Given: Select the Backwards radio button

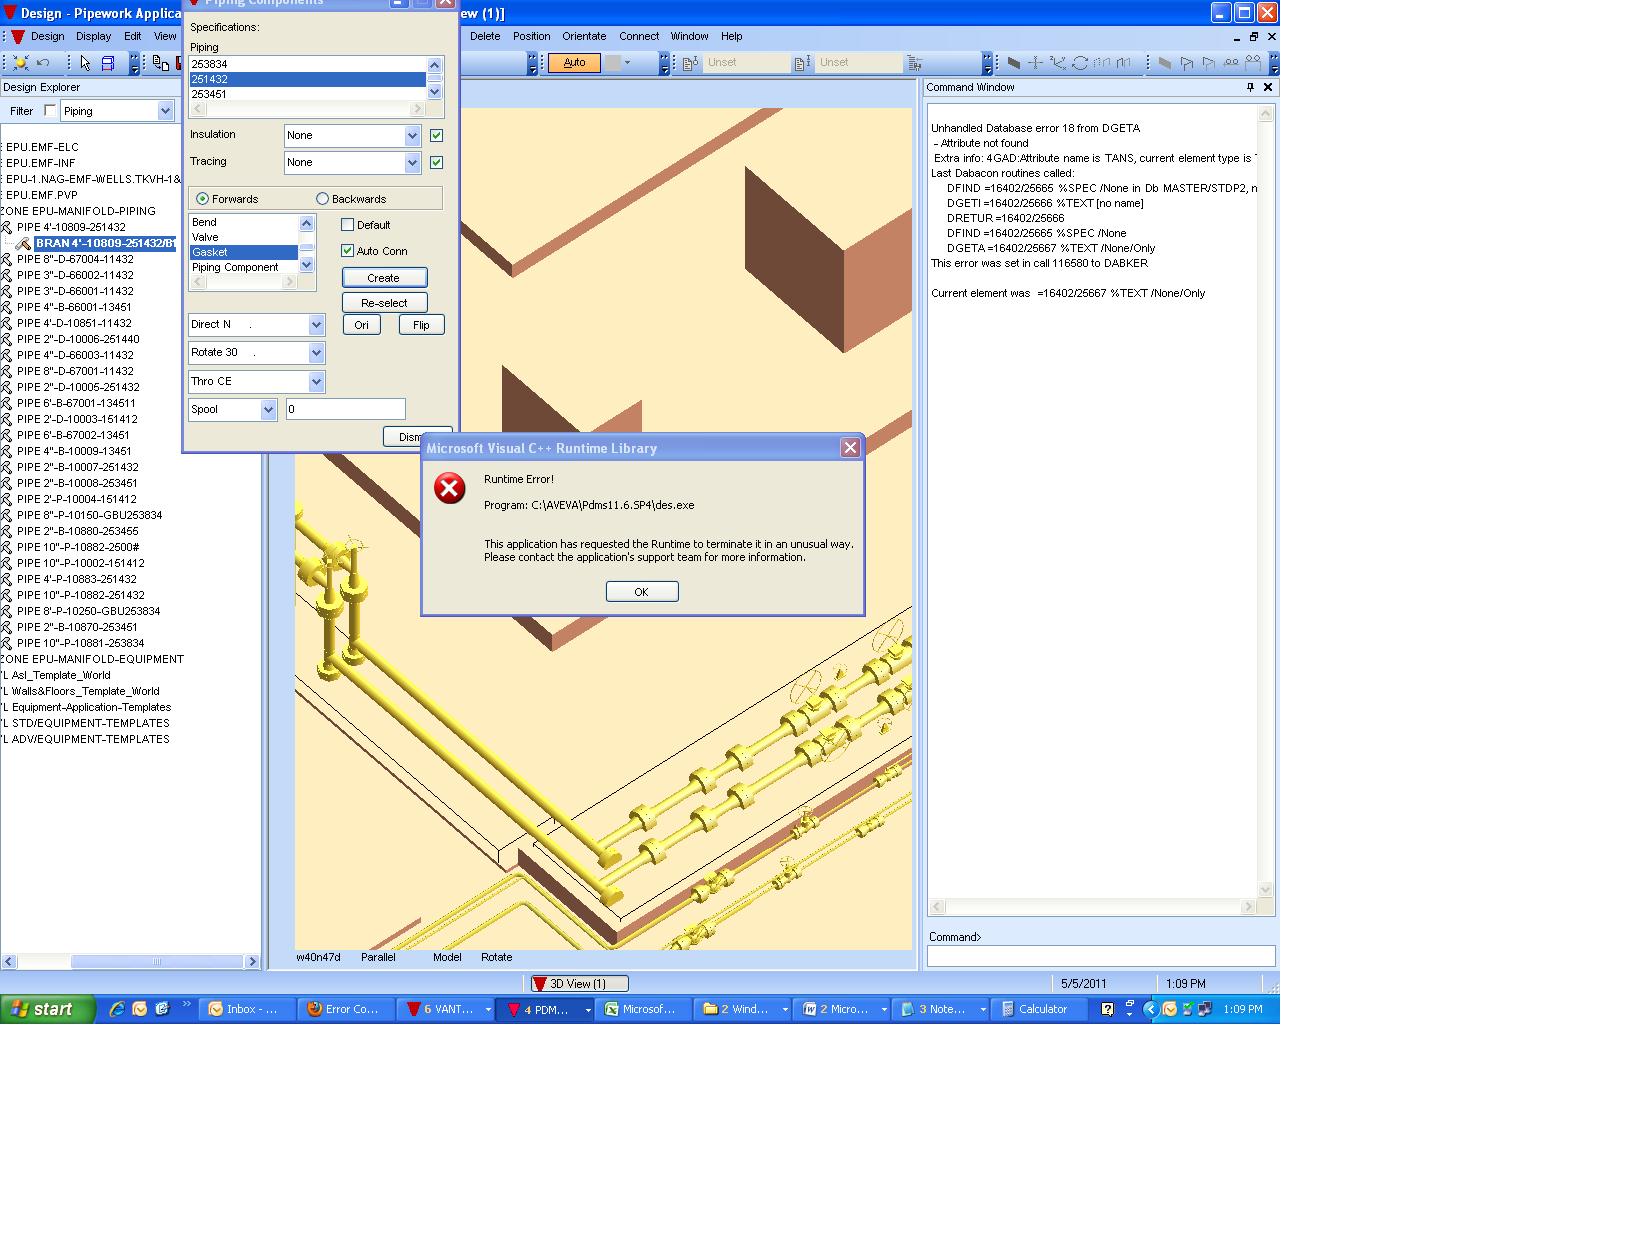Looking at the screenshot, I should pos(322,199).
